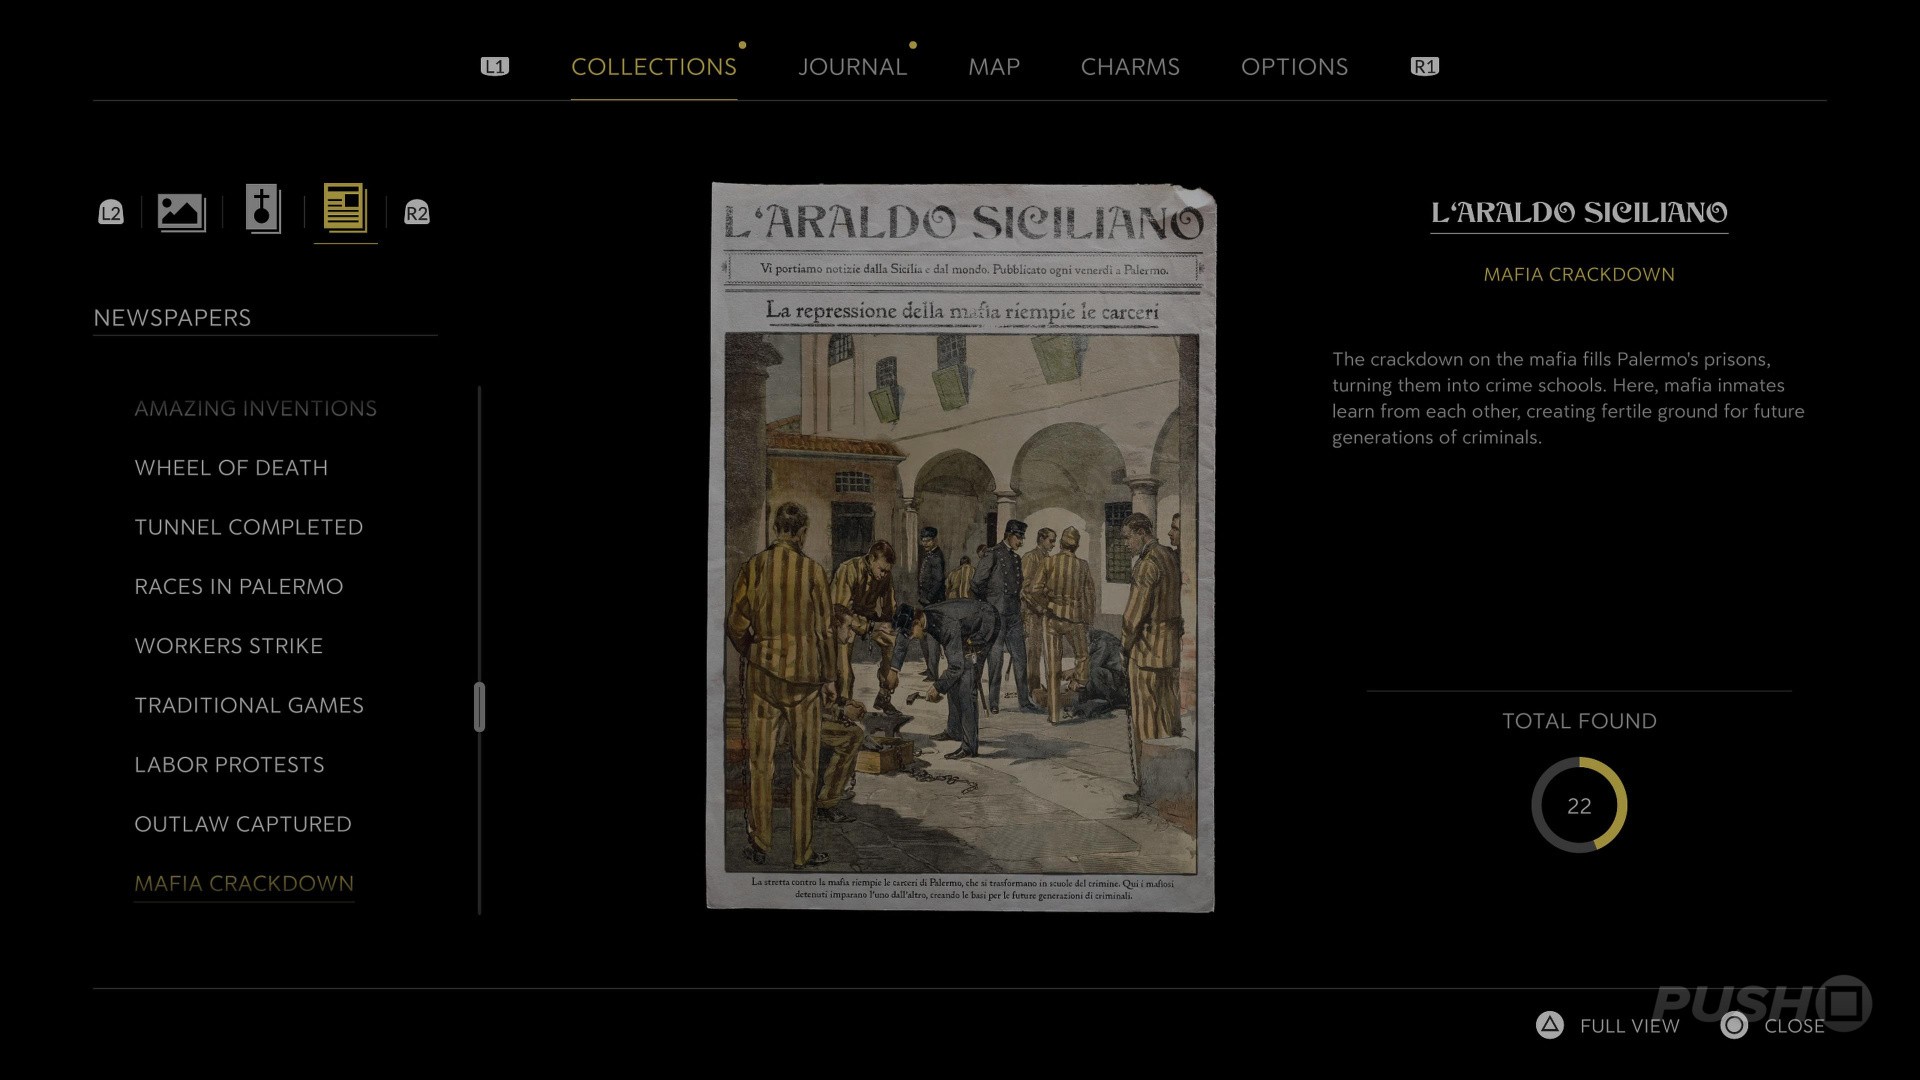This screenshot has width=1920, height=1080.
Task: Select Wheel of Death newspaper
Action: [x=231, y=468]
